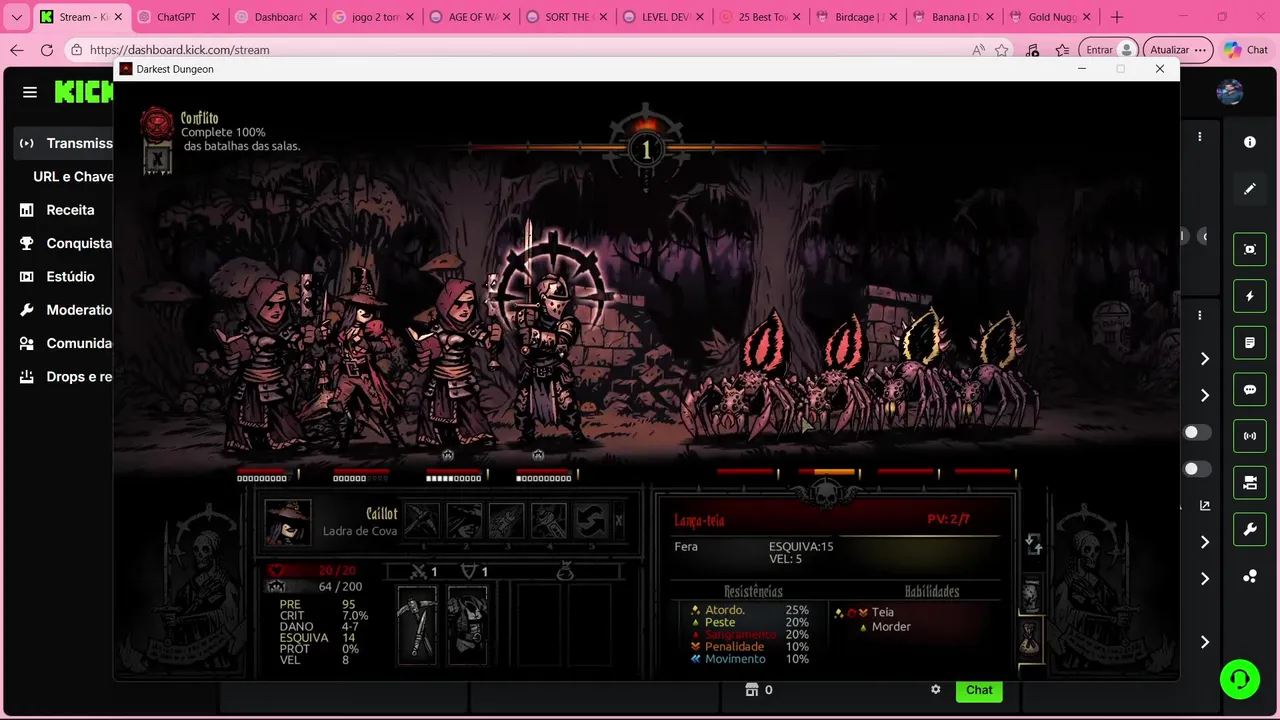Image resolution: width=1280 pixels, height=720 pixels.
Task: Open URL e Chave in the Kick sidebar
Action: (x=73, y=176)
